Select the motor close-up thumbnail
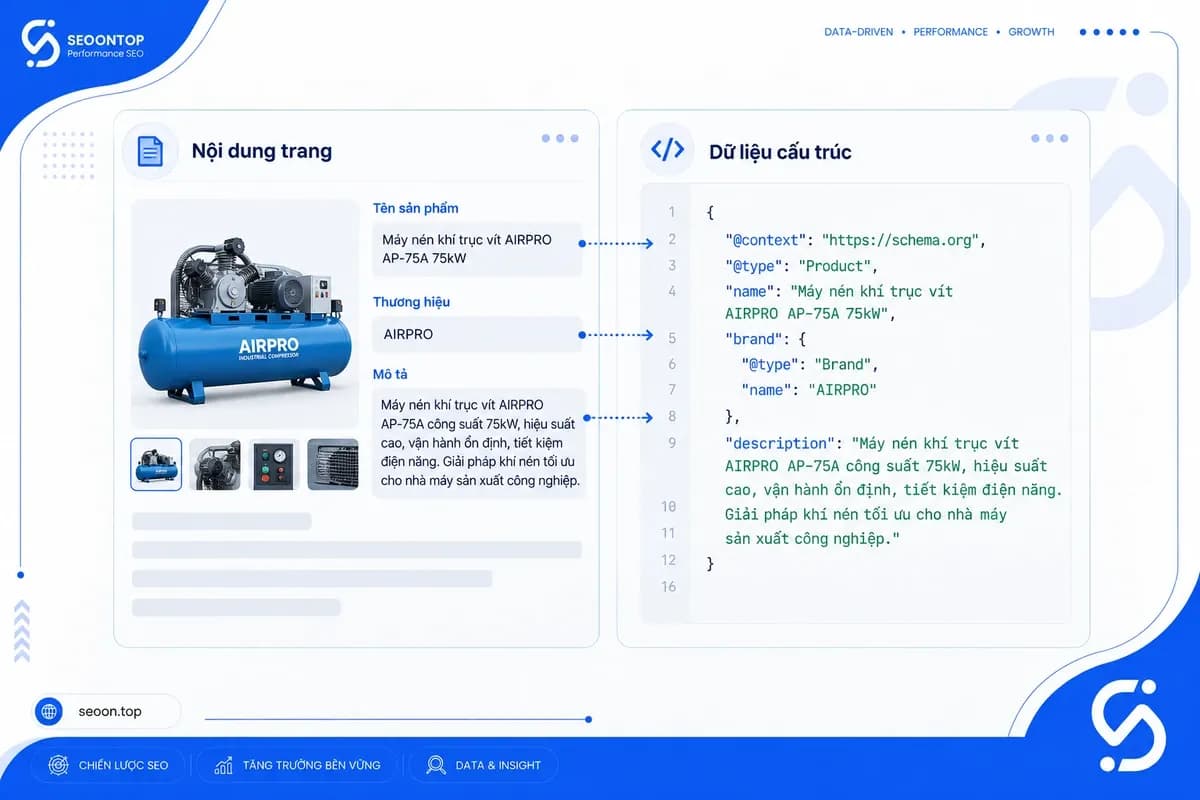Viewport: 1200px width, 800px height. point(215,464)
